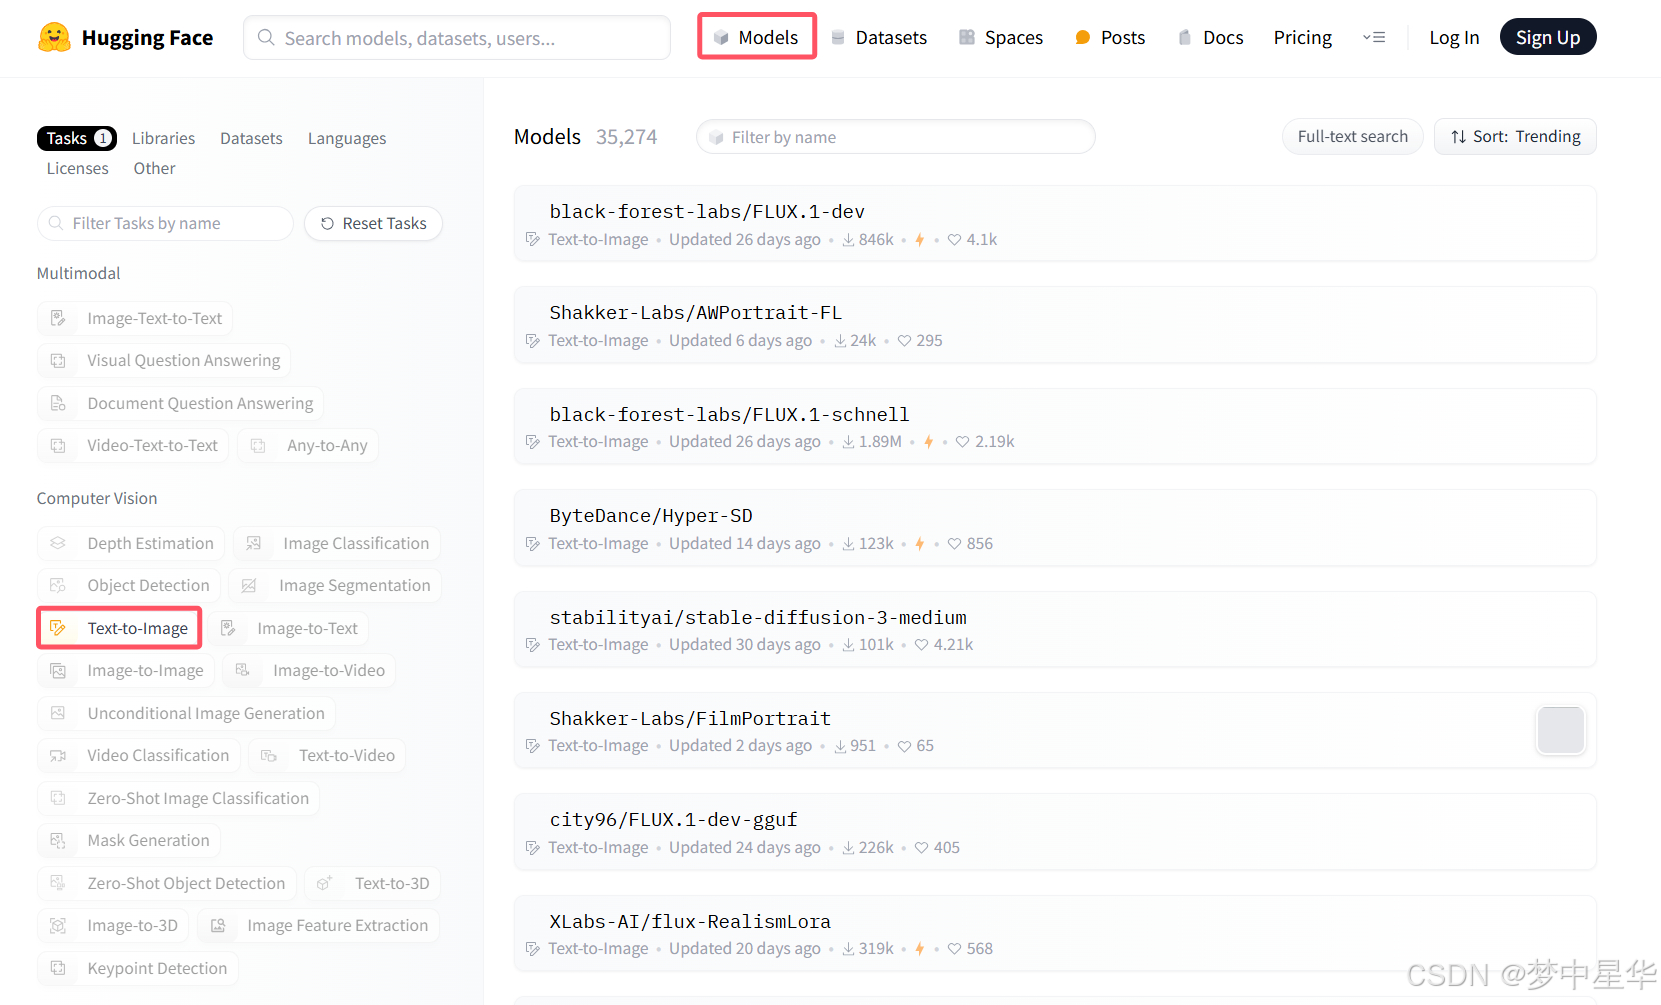
Task: Click the Filter by name field
Action: 895,136
